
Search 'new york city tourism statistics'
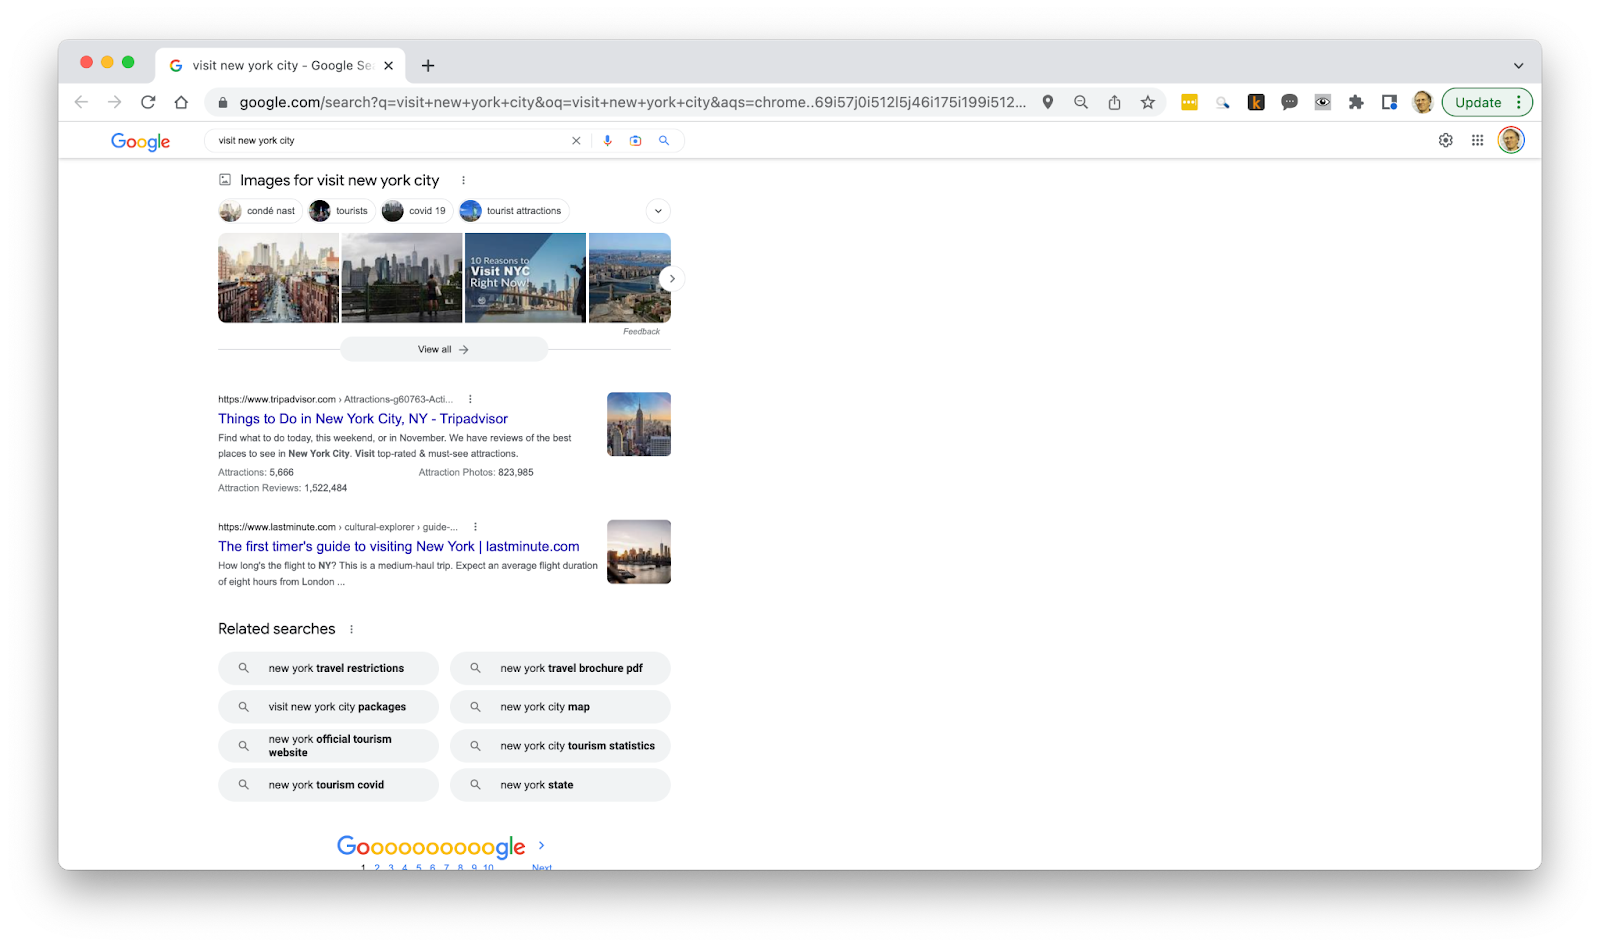click(x=560, y=746)
